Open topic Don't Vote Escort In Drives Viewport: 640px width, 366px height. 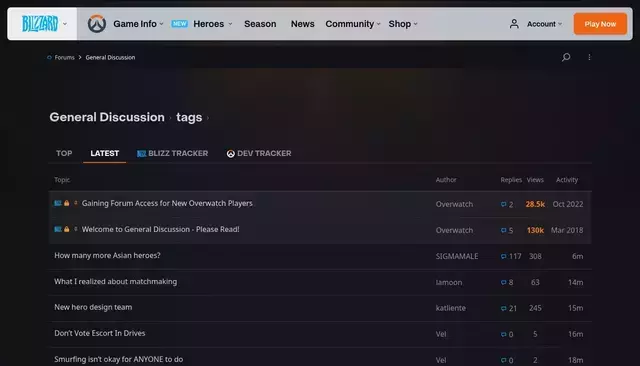100,333
